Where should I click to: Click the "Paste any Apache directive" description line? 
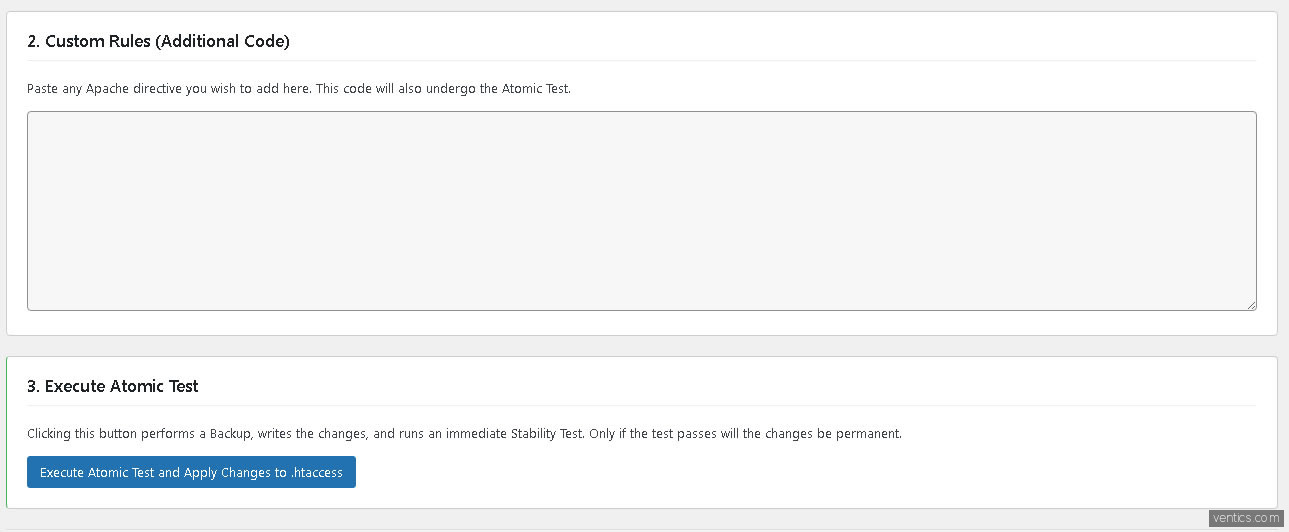tap(298, 88)
